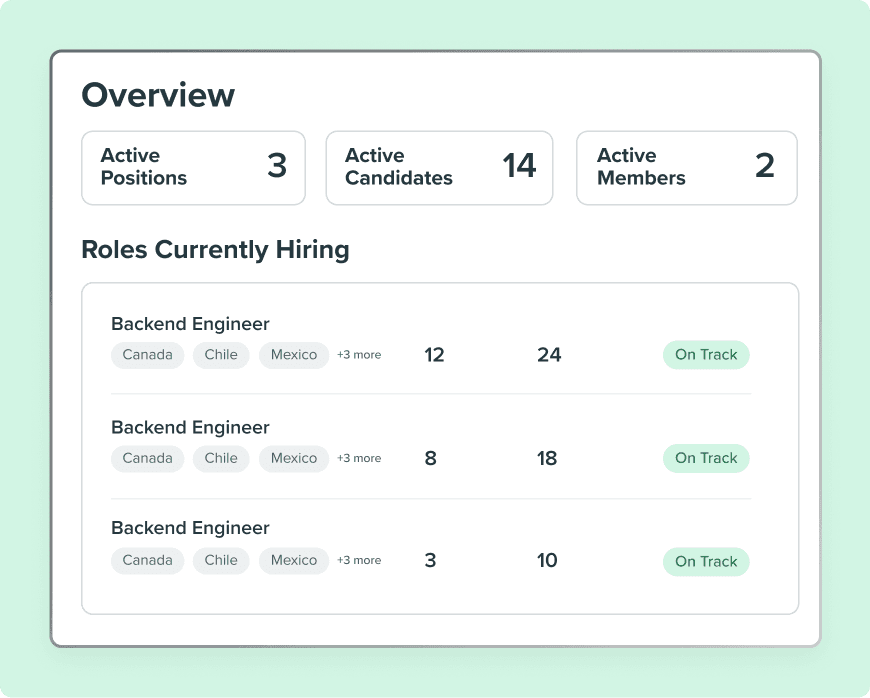The height and width of the screenshot is (698, 870).
Task: Expand additional locations on the third role row
Action: [x=359, y=560]
